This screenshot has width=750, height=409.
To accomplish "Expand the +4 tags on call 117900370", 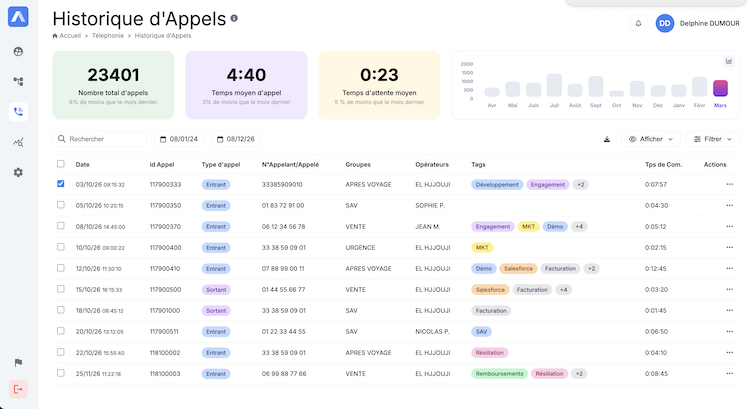I will [580, 226].
